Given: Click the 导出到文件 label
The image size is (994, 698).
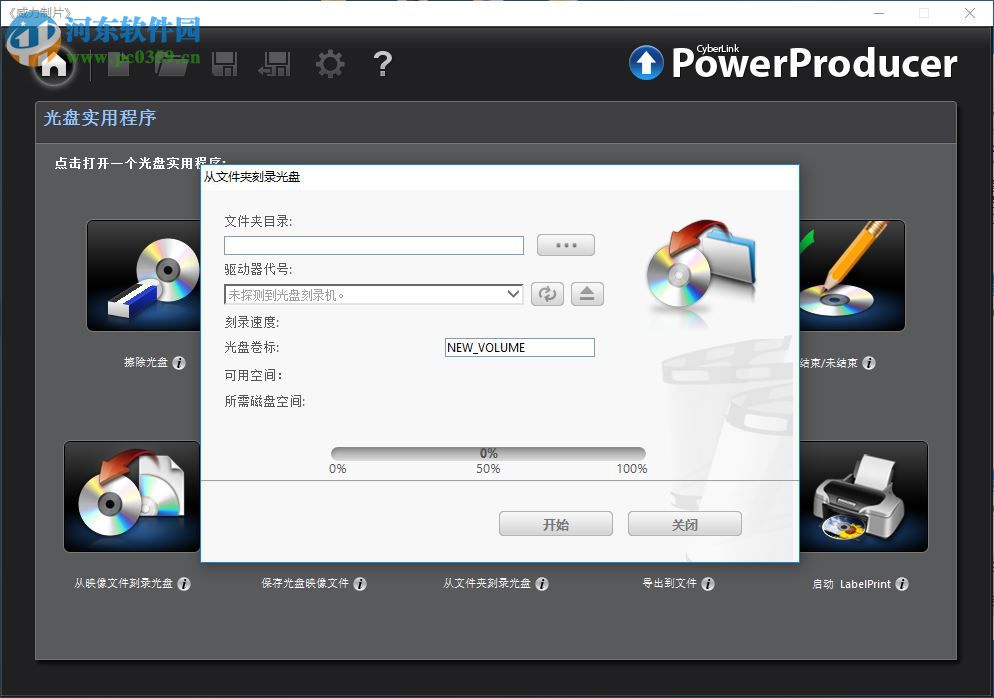Looking at the screenshot, I should point(669,583).
